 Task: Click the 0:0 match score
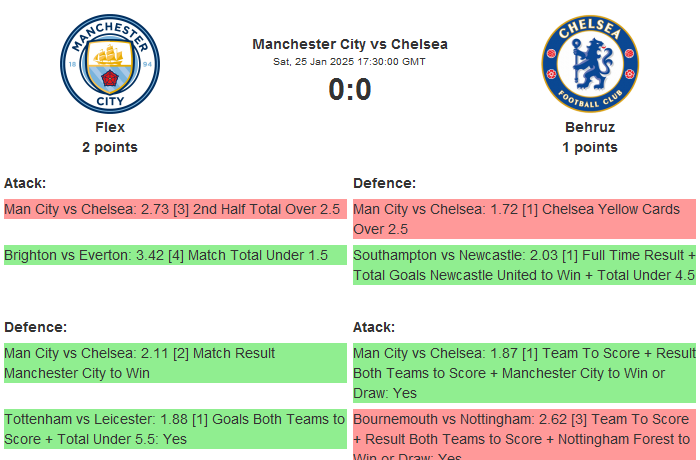click(x=350, y=90)
